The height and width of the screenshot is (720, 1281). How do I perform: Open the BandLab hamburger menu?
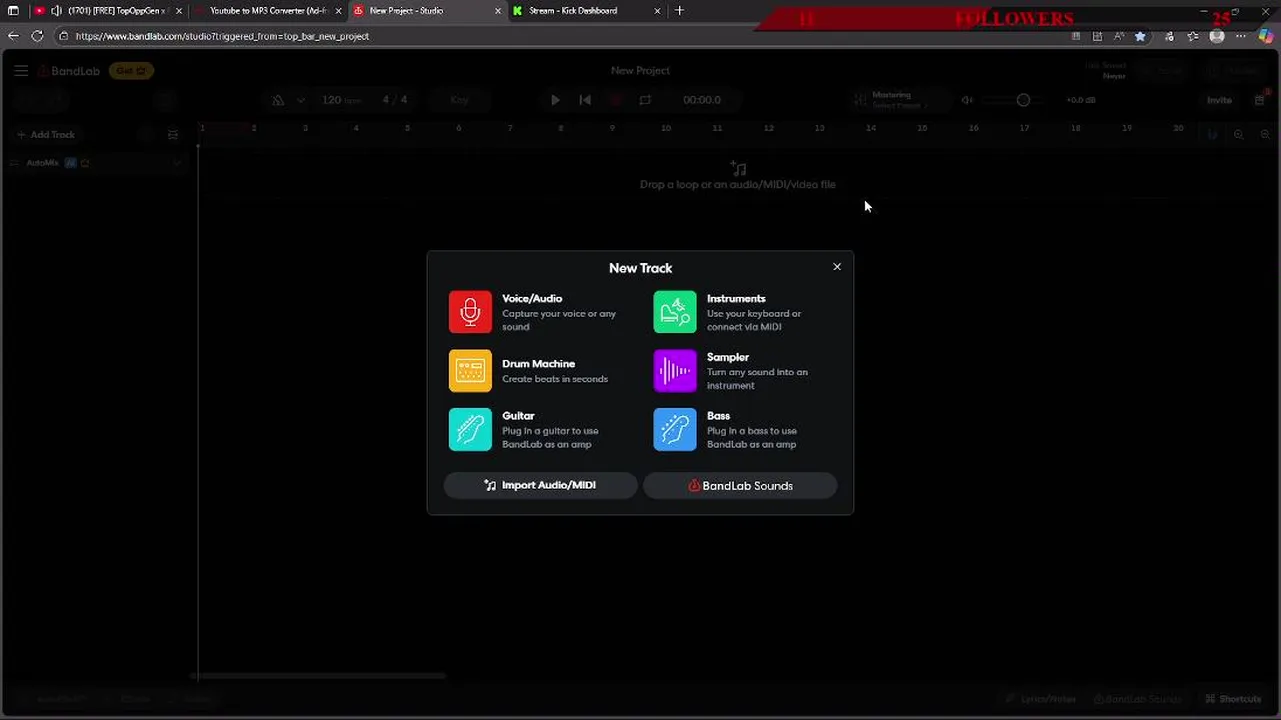(x=21, y=71)
